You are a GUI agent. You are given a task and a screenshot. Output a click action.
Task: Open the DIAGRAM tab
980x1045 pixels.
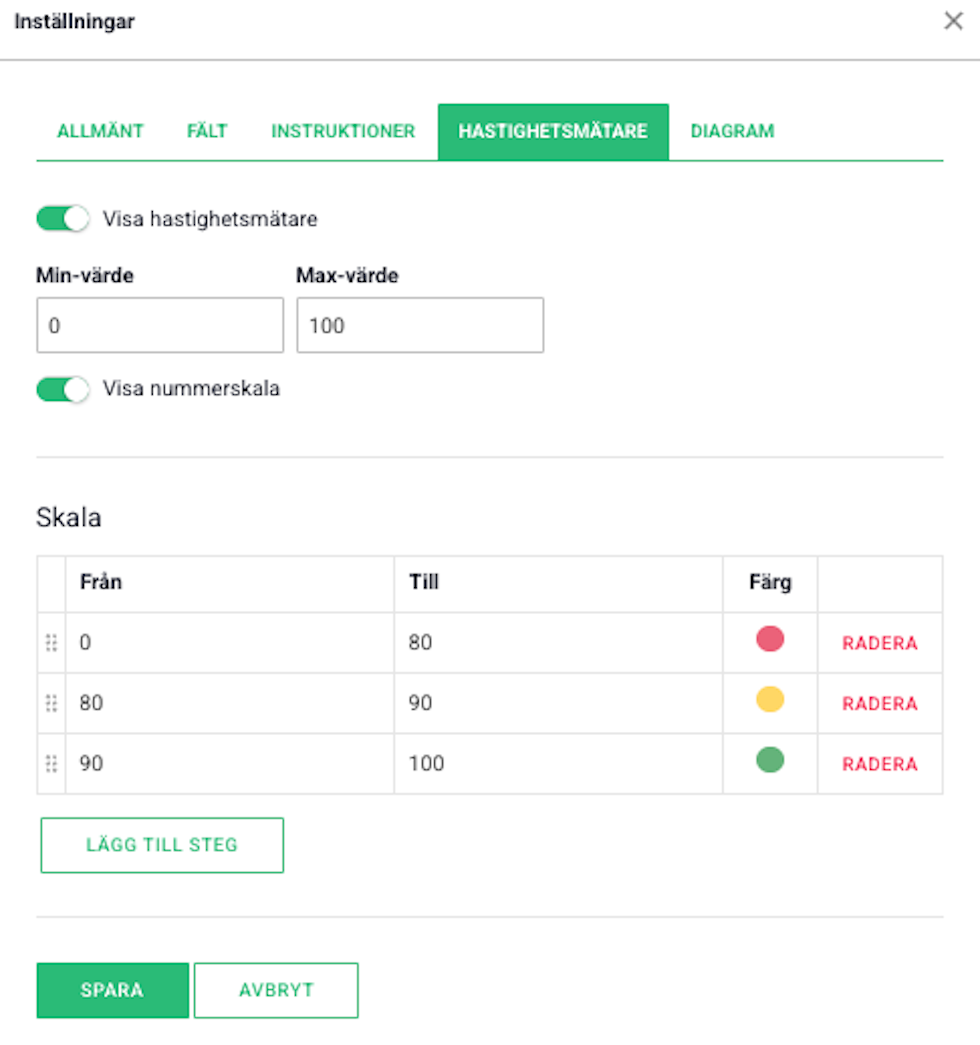pyautogui.click(x=732, y=131)
